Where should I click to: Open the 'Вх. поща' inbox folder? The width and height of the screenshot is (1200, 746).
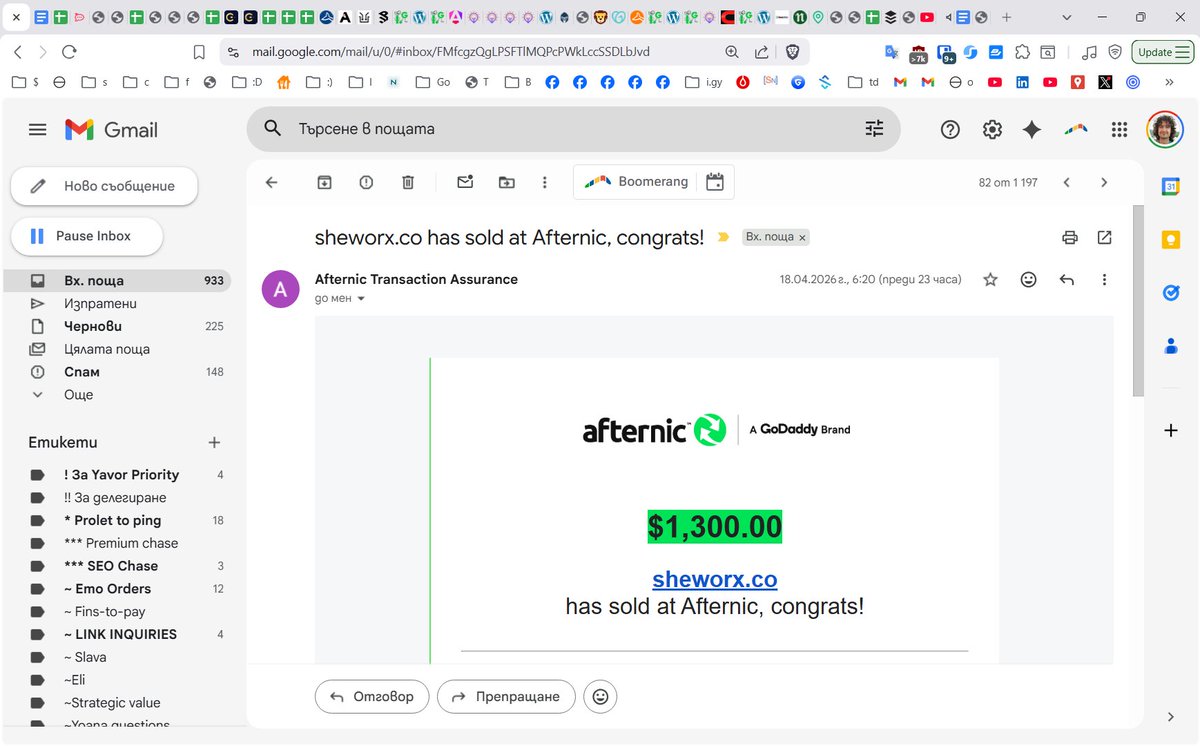click(x=118, y=281)
